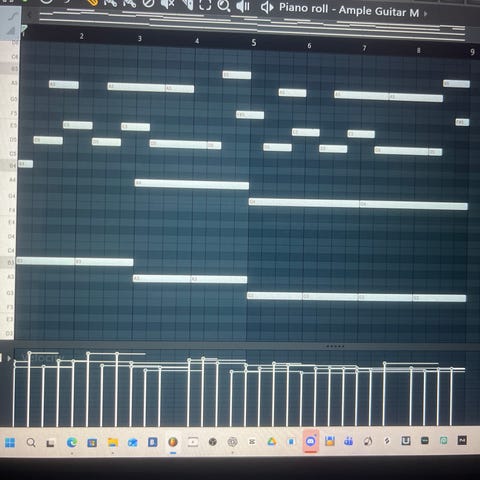
Task: Open FL Studio from the taskbar
Action: click(x=173, y=442)
